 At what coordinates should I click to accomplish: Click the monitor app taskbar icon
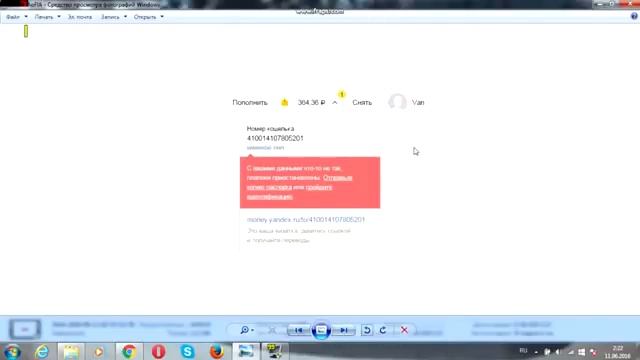(274, 351)
